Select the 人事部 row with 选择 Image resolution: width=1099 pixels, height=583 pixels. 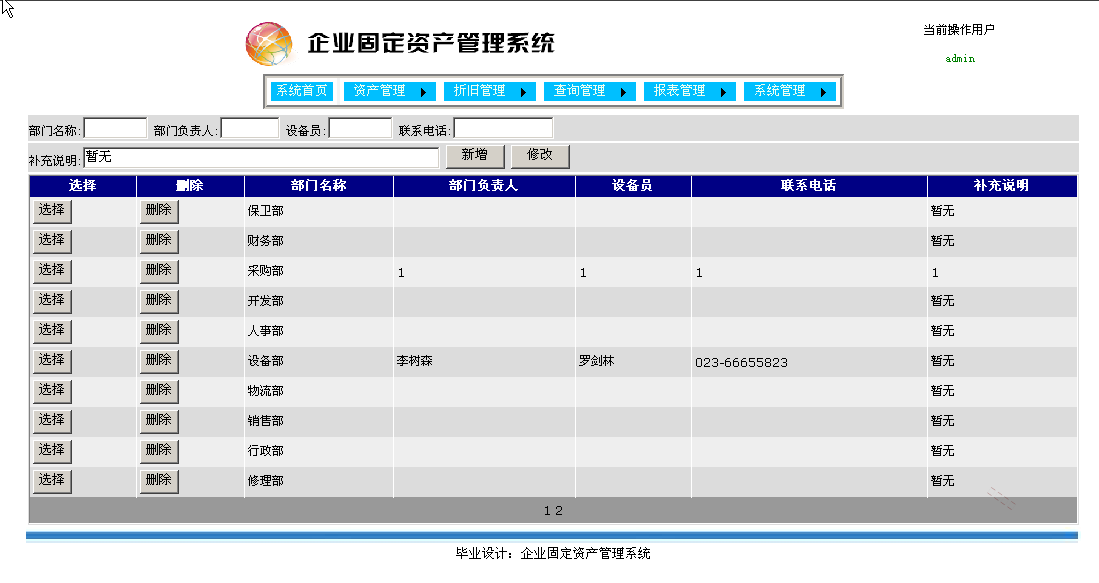click(x=52, y=331)
